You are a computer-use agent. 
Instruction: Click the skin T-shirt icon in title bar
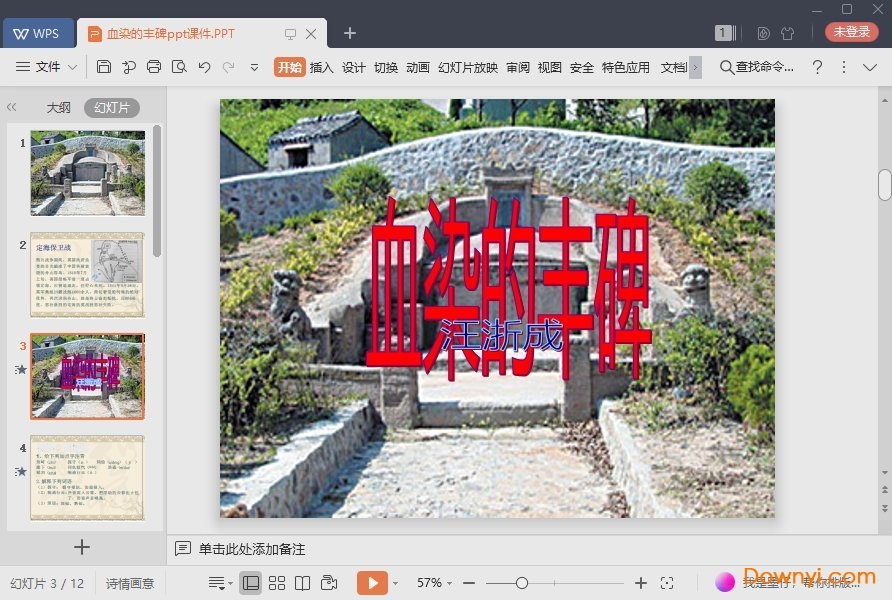coord(787,33)
